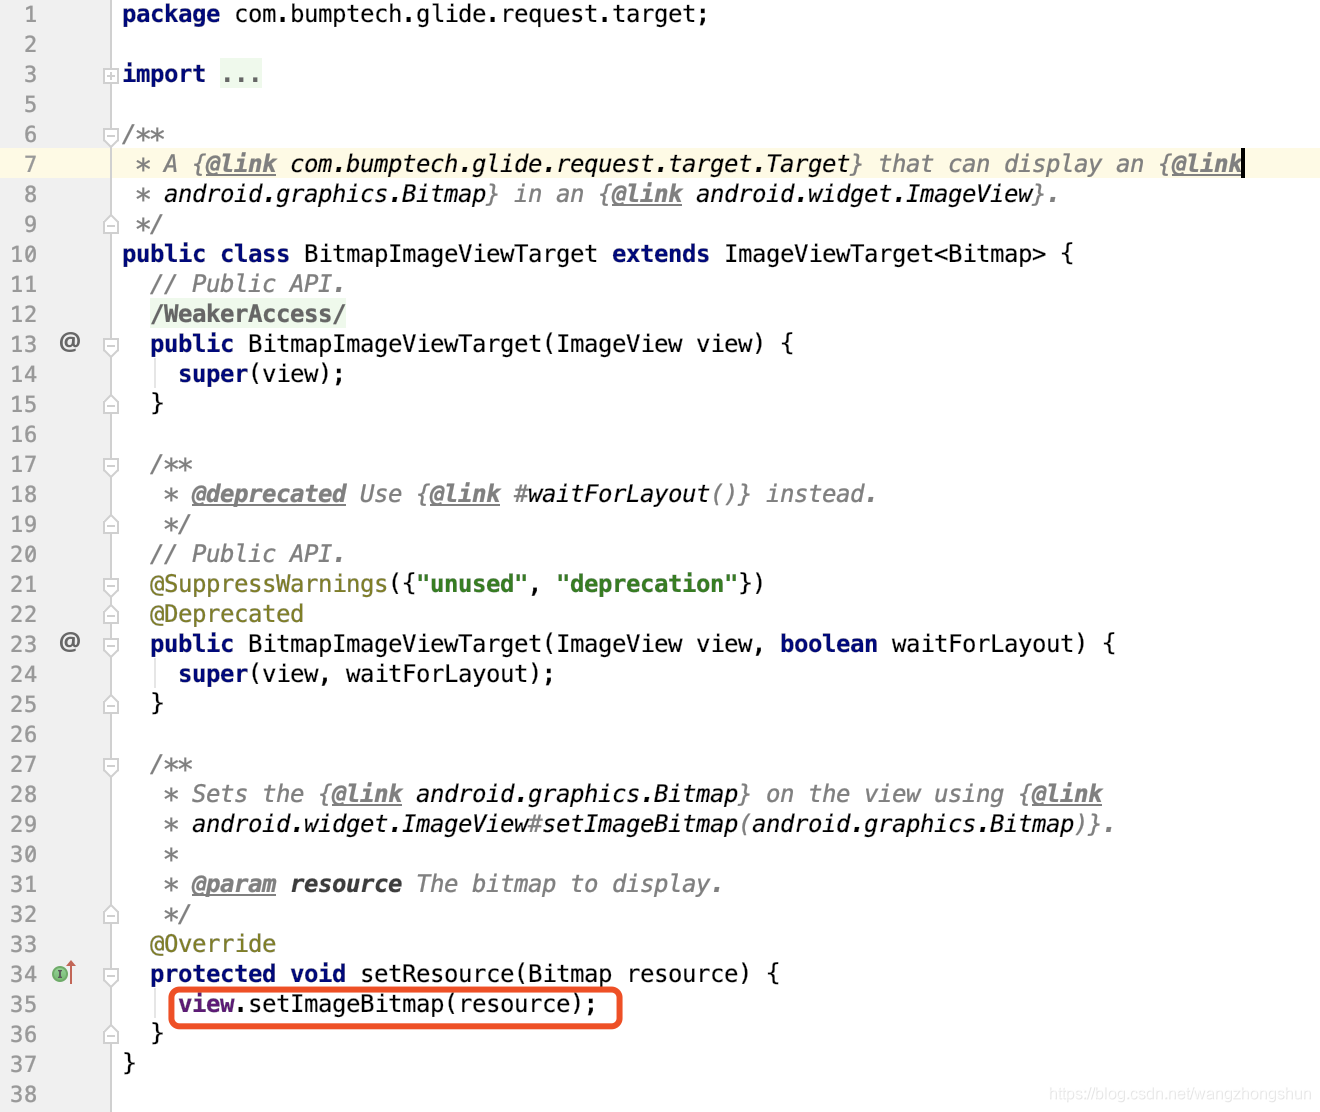Viewport: 1320px width, 1112px height.
Task: Click the "deprecation" string literal
Action: point(647,584)
